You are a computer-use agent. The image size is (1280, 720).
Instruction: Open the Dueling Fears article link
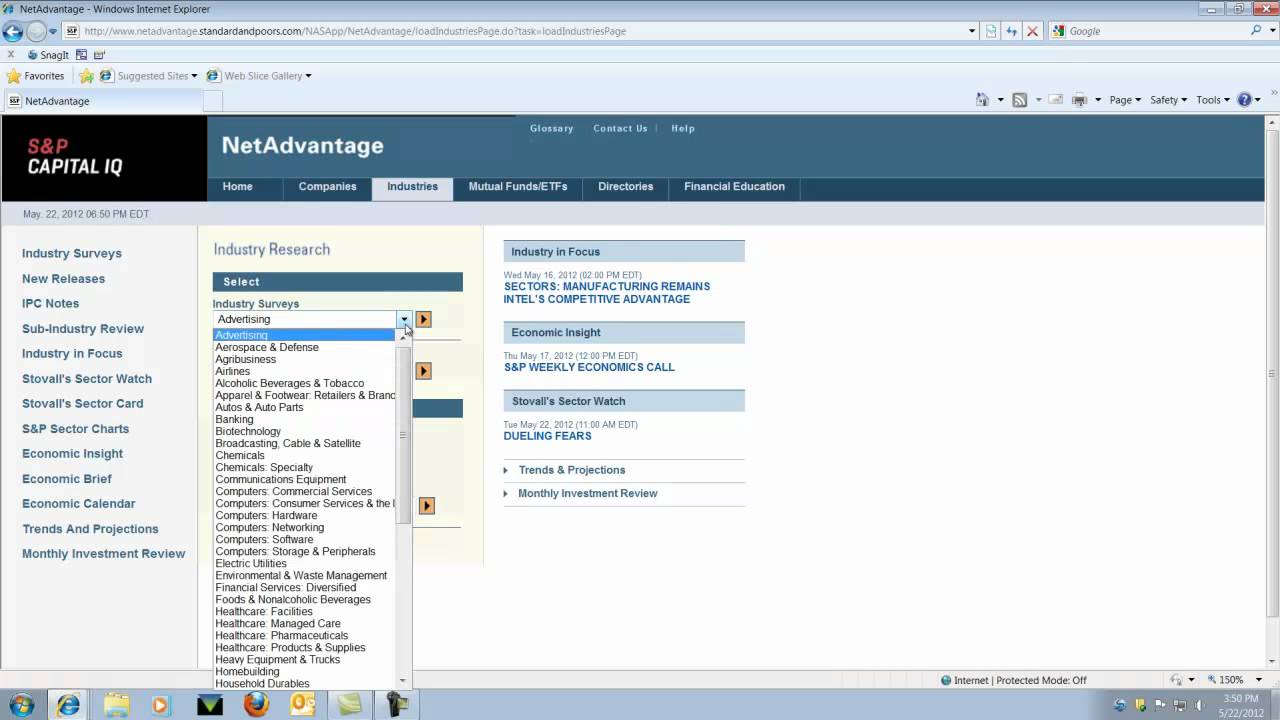(x=547, y=436)
